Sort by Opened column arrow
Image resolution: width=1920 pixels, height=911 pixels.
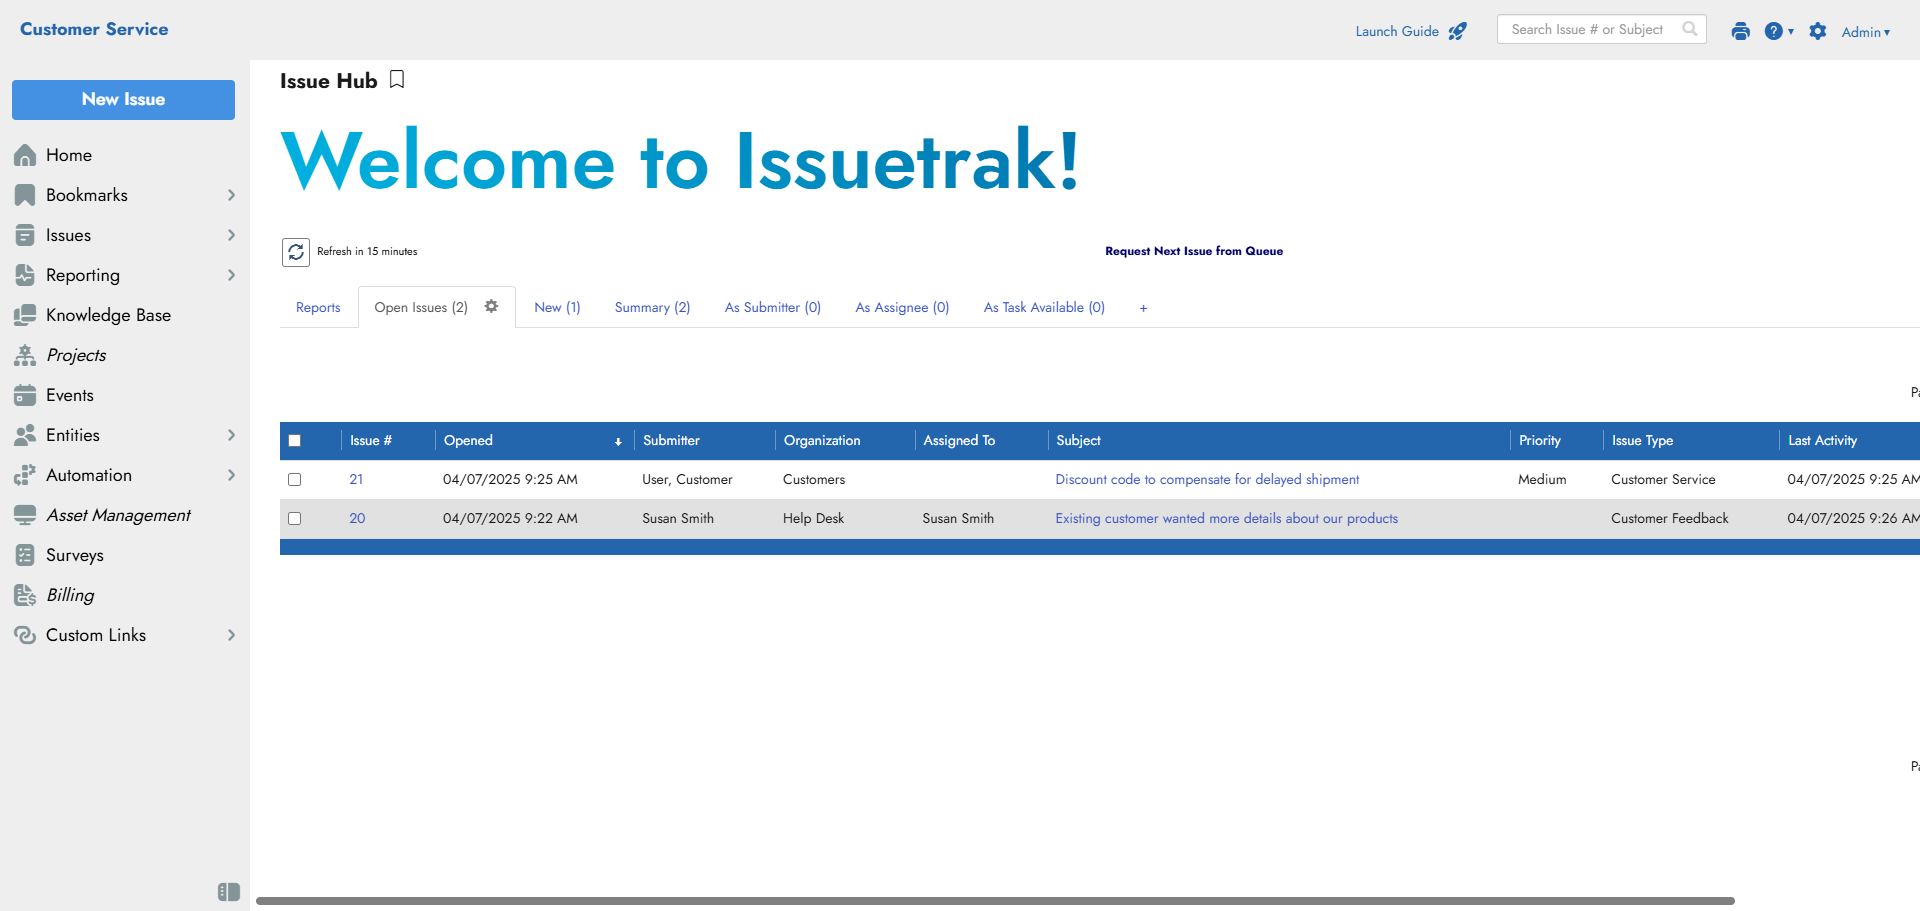618,441
